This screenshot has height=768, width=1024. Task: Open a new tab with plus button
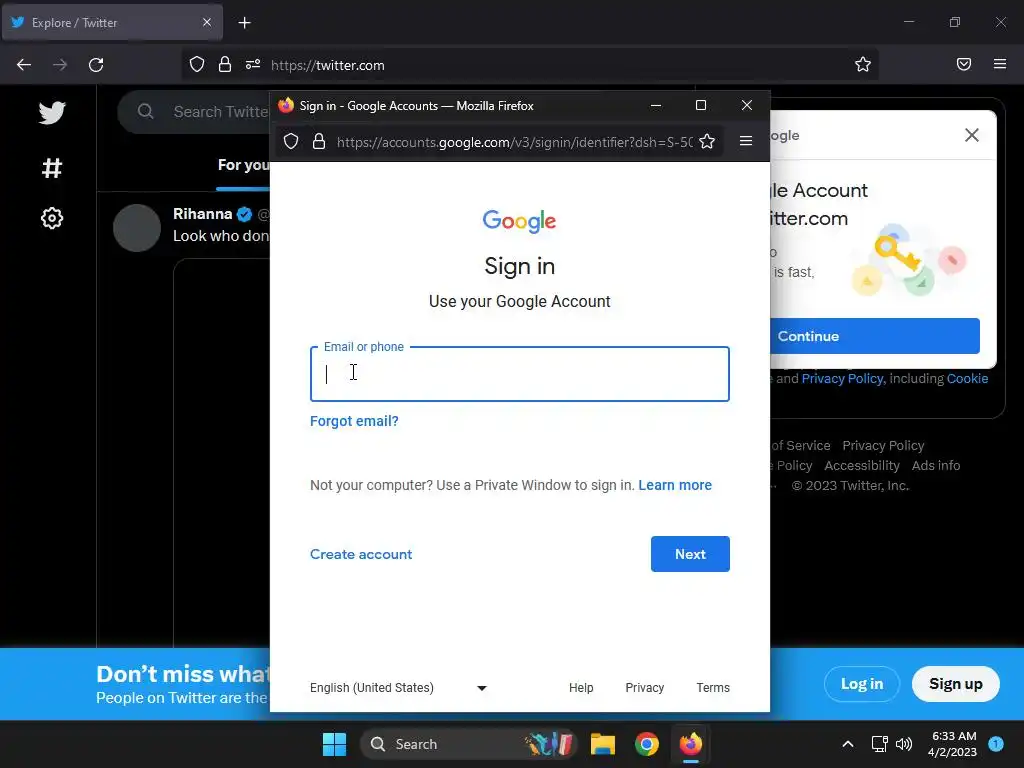pyautogui.click(x=244, y=23)
